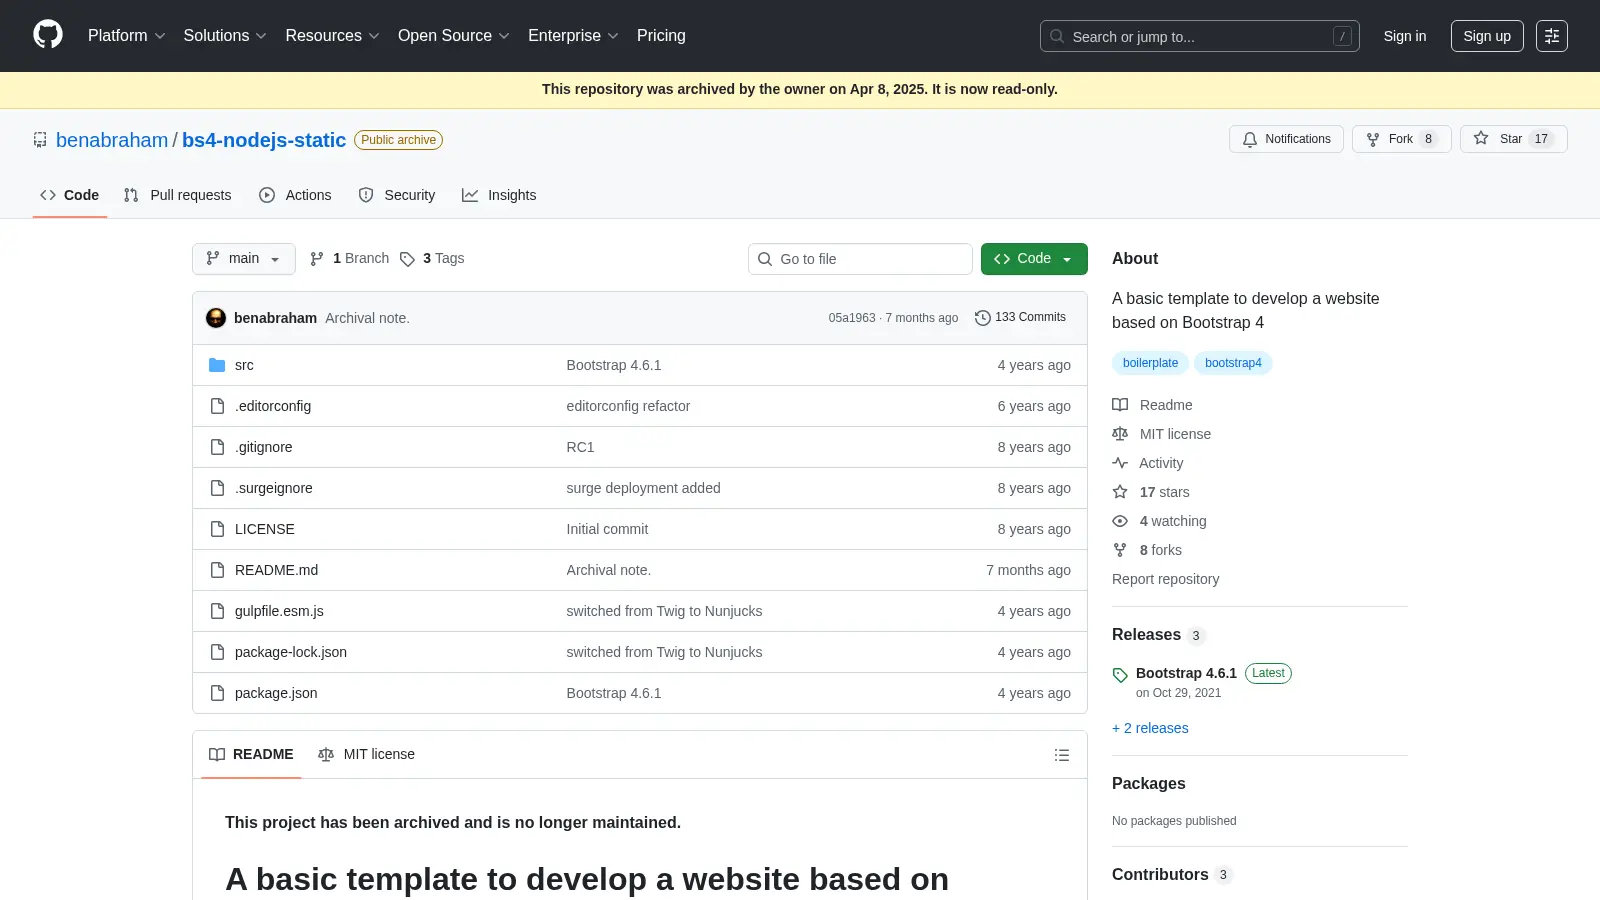The image size is (1600, 900).
Task: Click the .gitignore file icon
Action: [217, 447]
